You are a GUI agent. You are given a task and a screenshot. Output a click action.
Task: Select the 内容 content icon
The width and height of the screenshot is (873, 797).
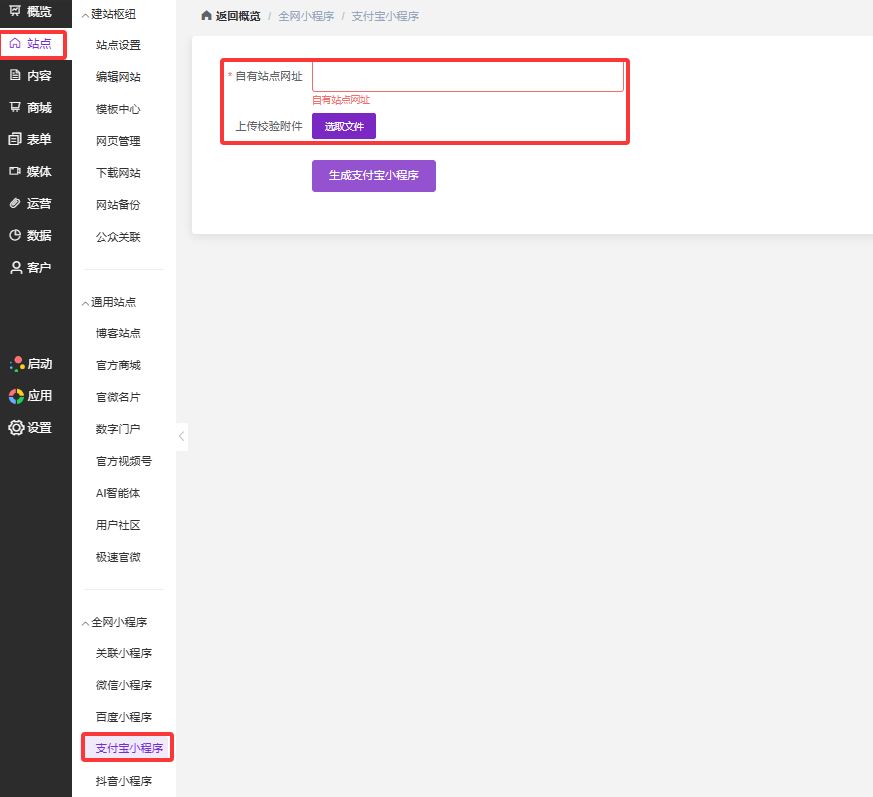pos(15,75)
